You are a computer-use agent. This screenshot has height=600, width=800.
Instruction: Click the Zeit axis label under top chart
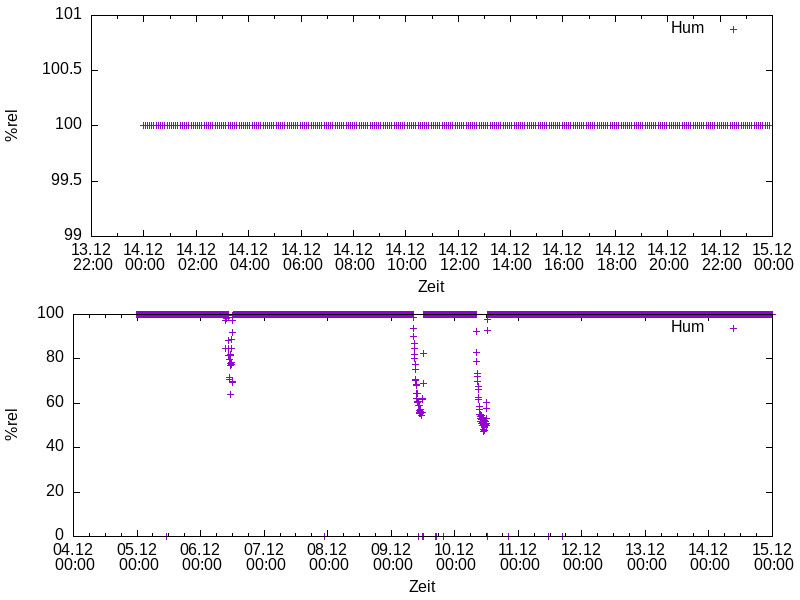pyautogui.click(x=430, y=287)
